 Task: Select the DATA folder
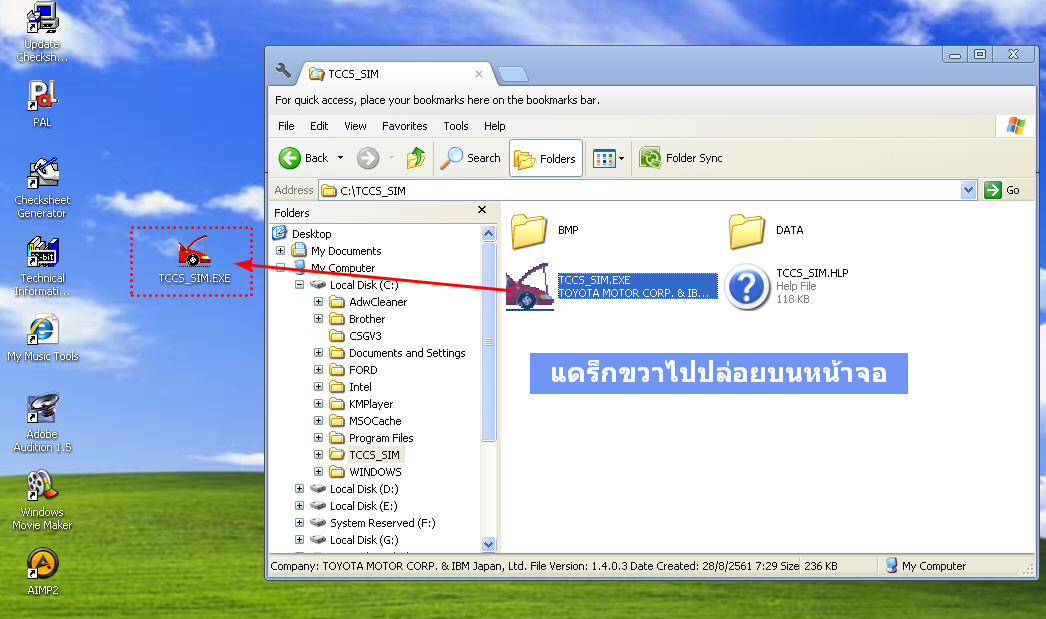[766, 231]
